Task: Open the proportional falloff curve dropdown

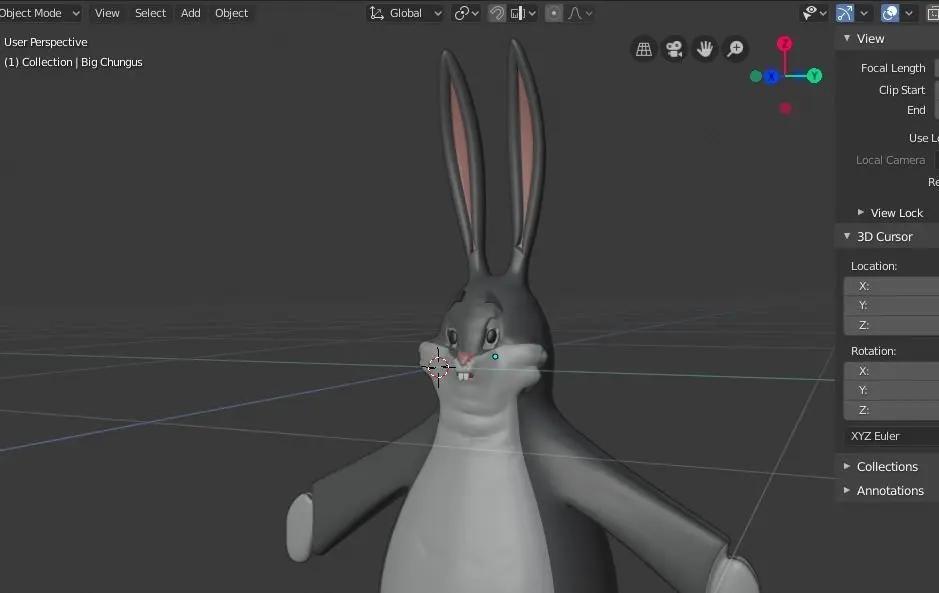Action: (x=580, y=13)
